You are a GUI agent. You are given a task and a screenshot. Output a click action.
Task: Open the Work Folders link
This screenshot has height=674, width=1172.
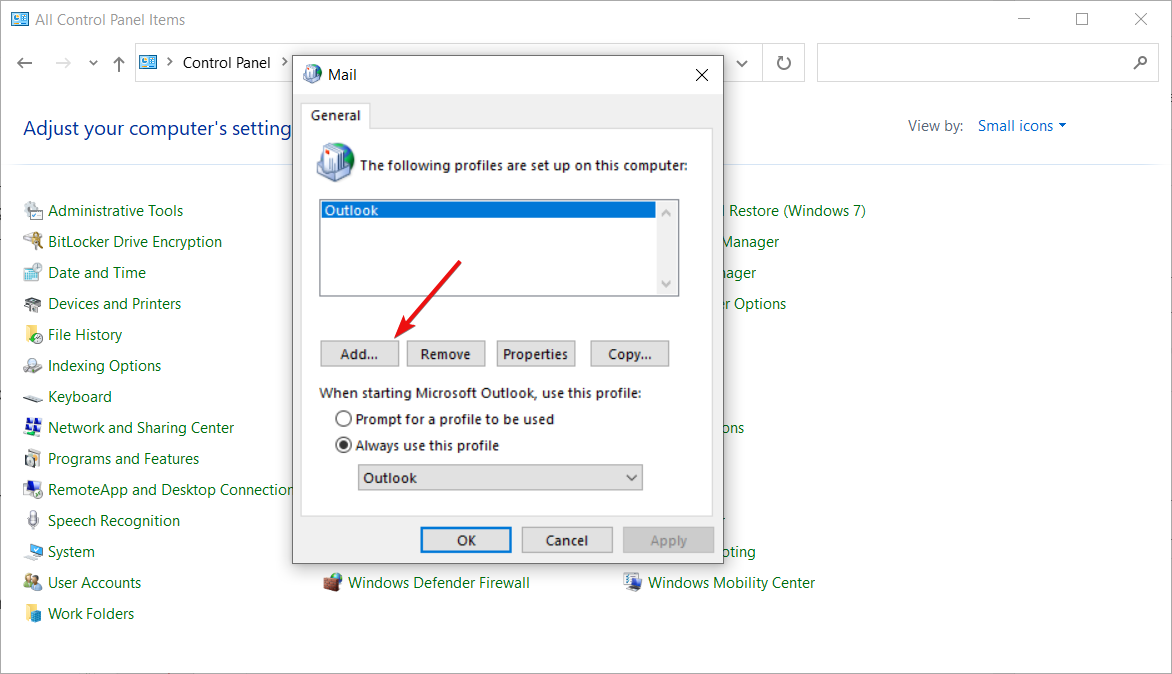tap(91, 613)
